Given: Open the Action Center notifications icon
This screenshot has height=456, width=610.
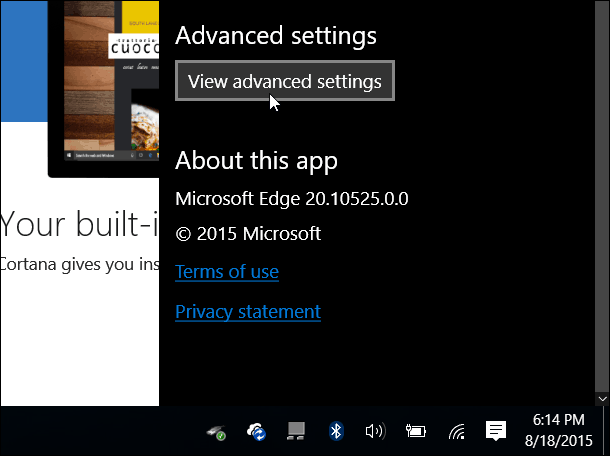Looking at the screenshot, I should [x=496, y=431].
